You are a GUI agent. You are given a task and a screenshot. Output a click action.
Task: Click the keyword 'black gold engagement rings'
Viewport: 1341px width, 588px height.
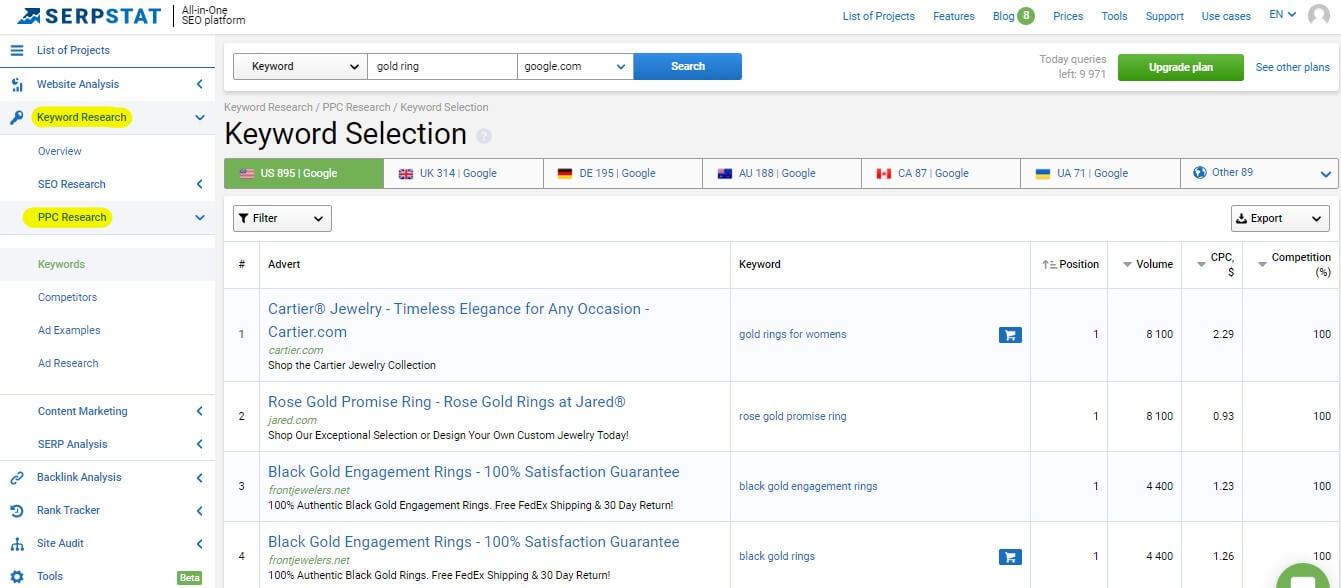808,486
